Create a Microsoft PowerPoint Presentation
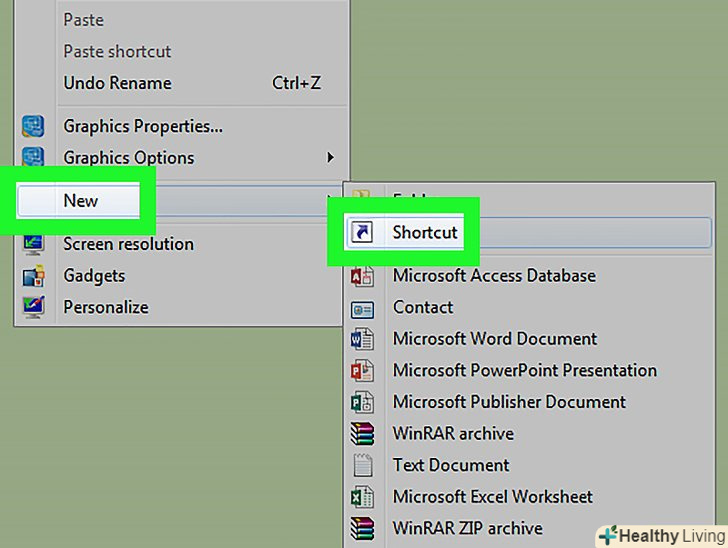Image resolution: width=728 pixels, height=548 pixels. 528,371
